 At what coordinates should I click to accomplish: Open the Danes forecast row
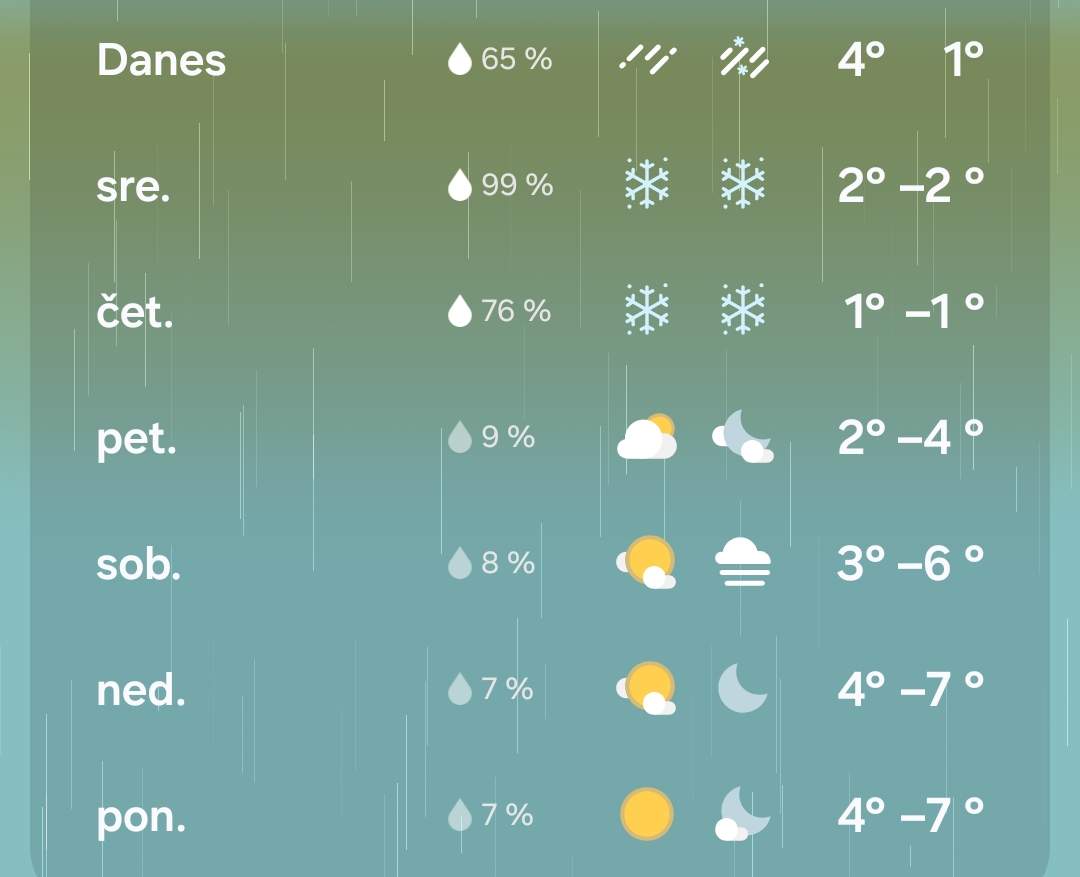(161, 60)
